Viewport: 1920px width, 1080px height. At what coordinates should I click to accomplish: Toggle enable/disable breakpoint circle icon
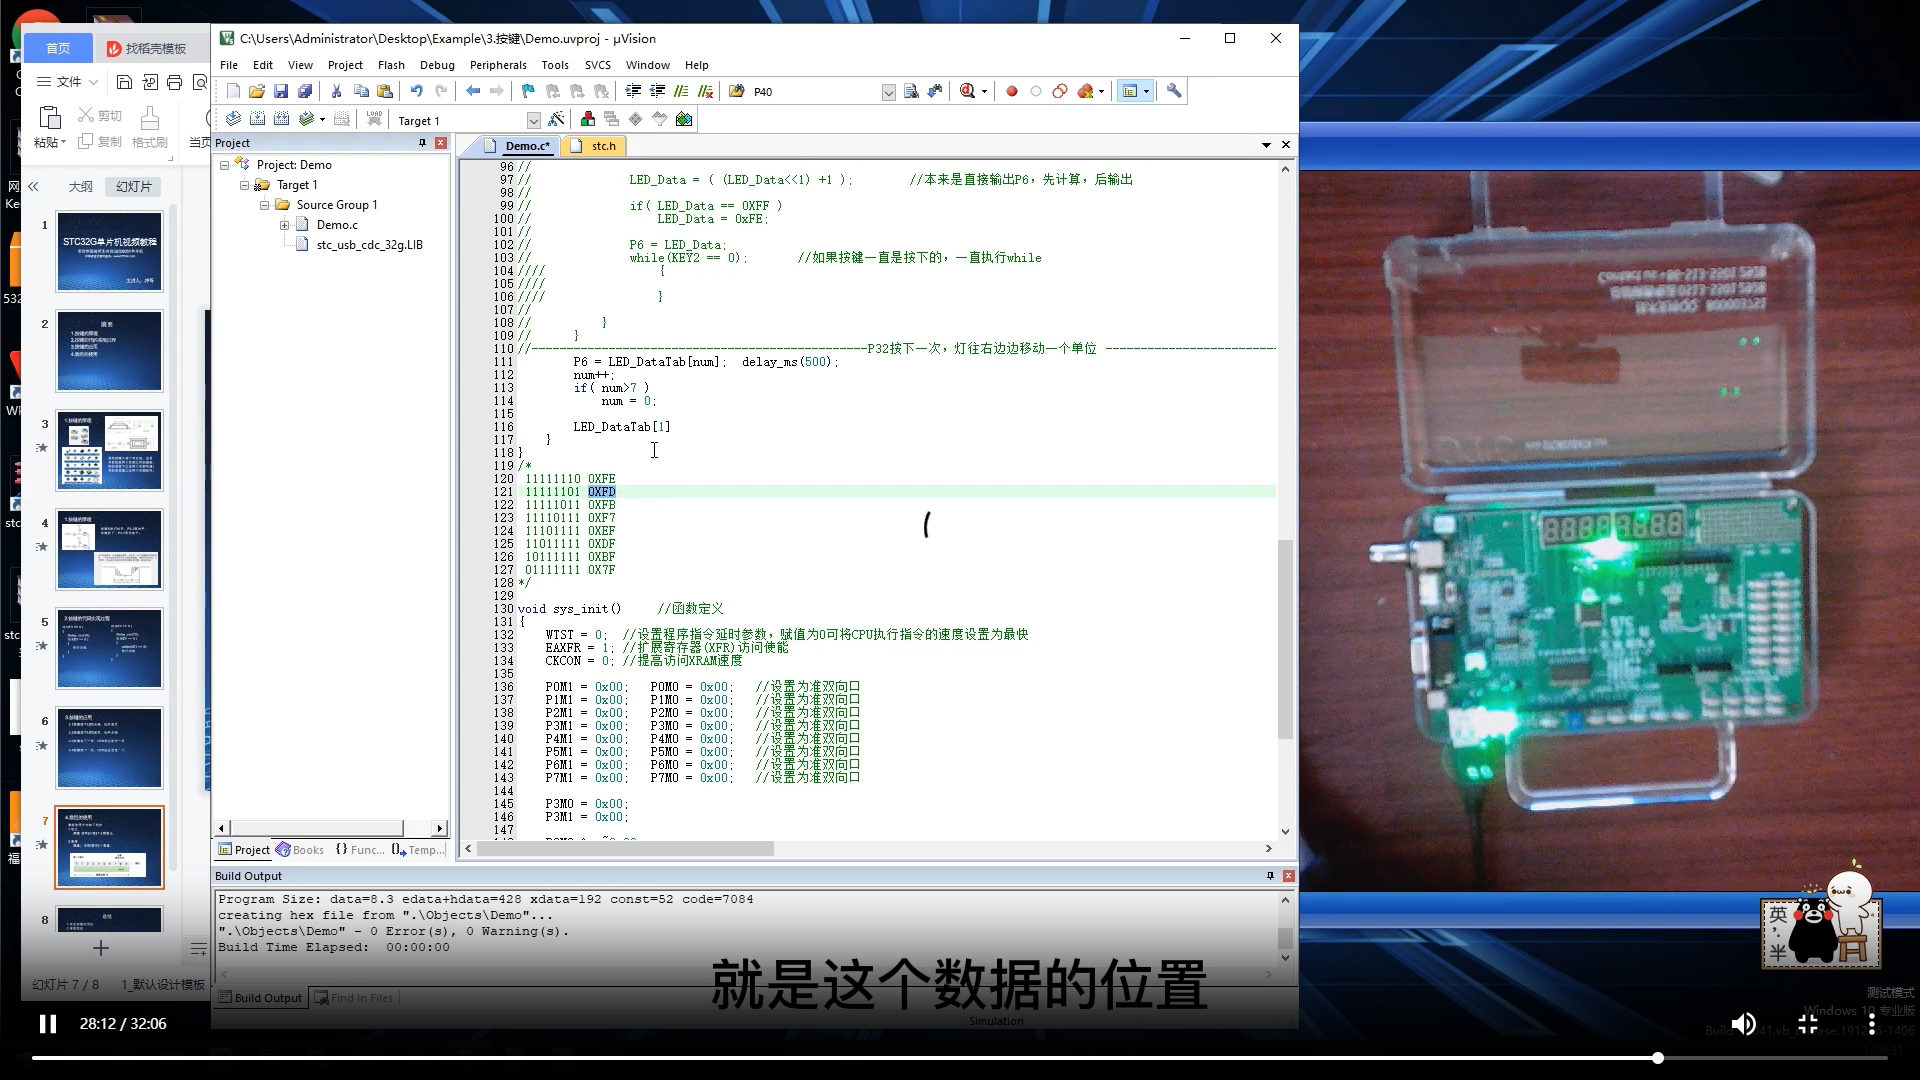pos(1036,91)
